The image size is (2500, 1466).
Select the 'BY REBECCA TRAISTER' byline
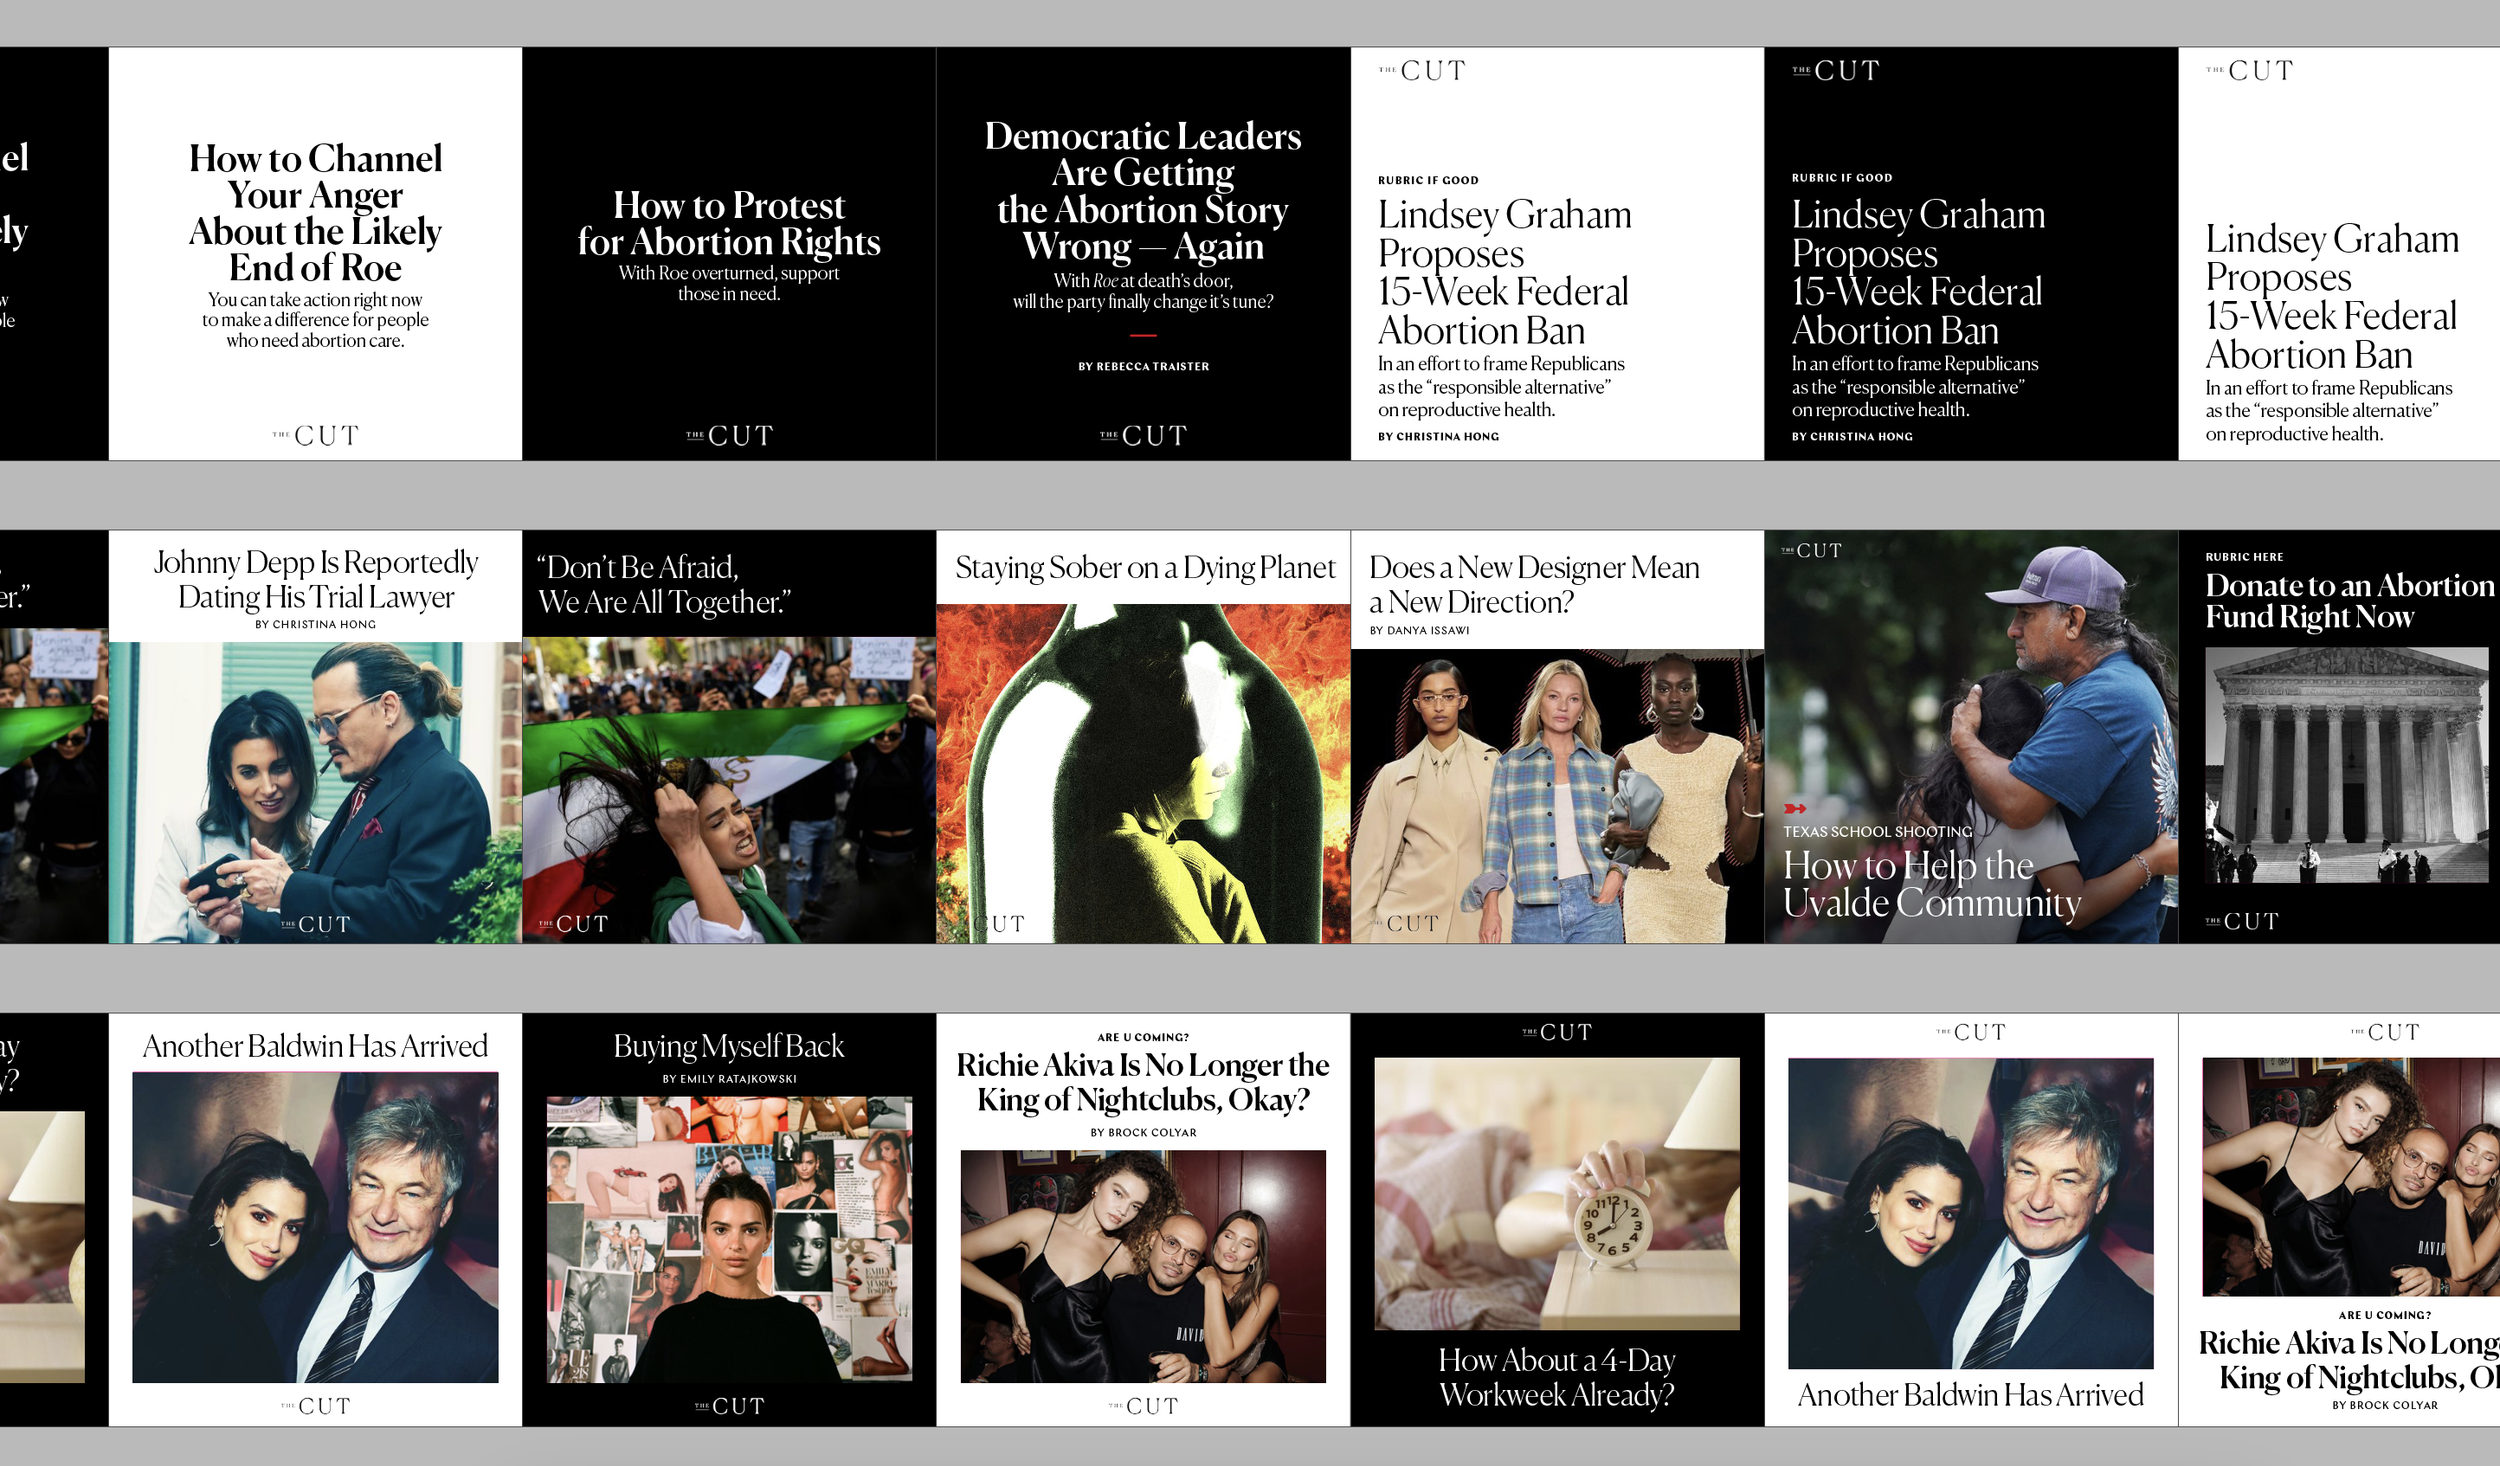1143,367
